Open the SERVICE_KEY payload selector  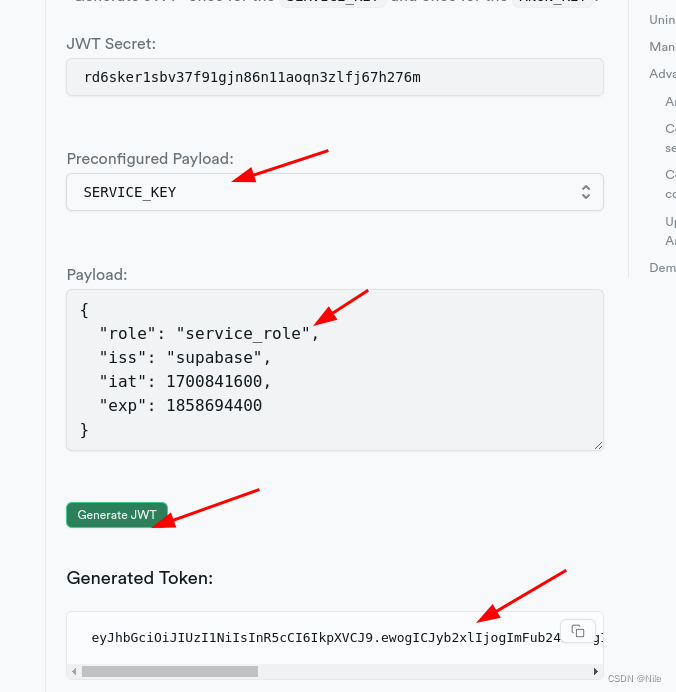[x=335, y=192]
